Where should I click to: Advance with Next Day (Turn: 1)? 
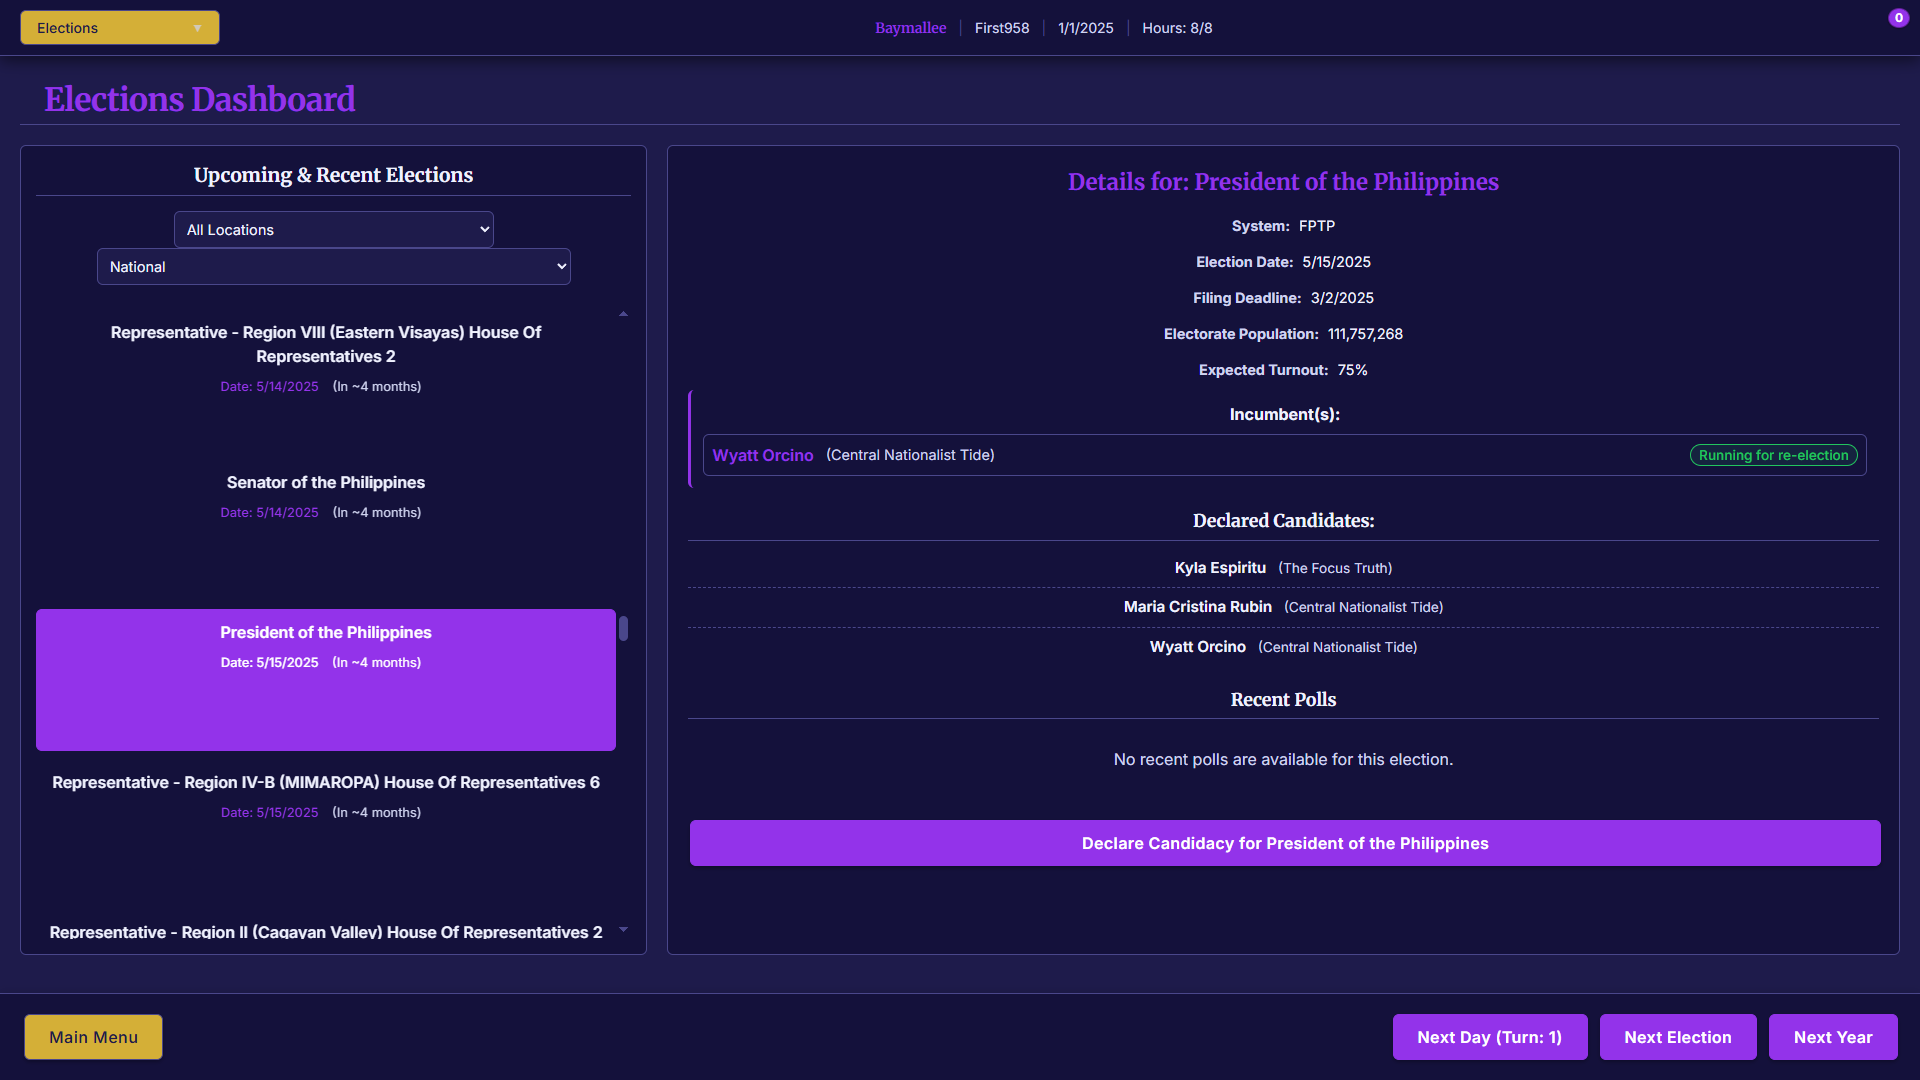pos(1488,1038)
